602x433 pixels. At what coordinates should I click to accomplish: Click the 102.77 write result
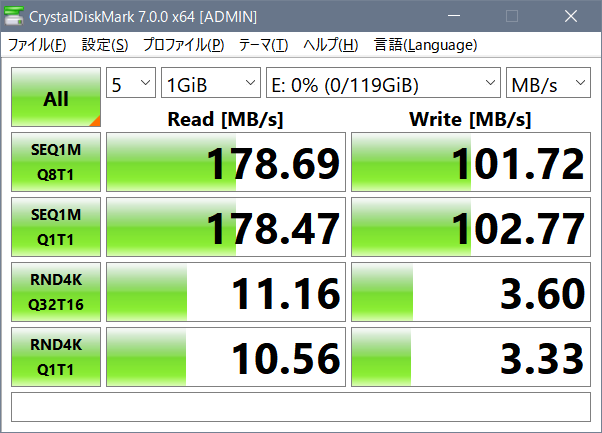pyautogui.click(x=471, y=227)
